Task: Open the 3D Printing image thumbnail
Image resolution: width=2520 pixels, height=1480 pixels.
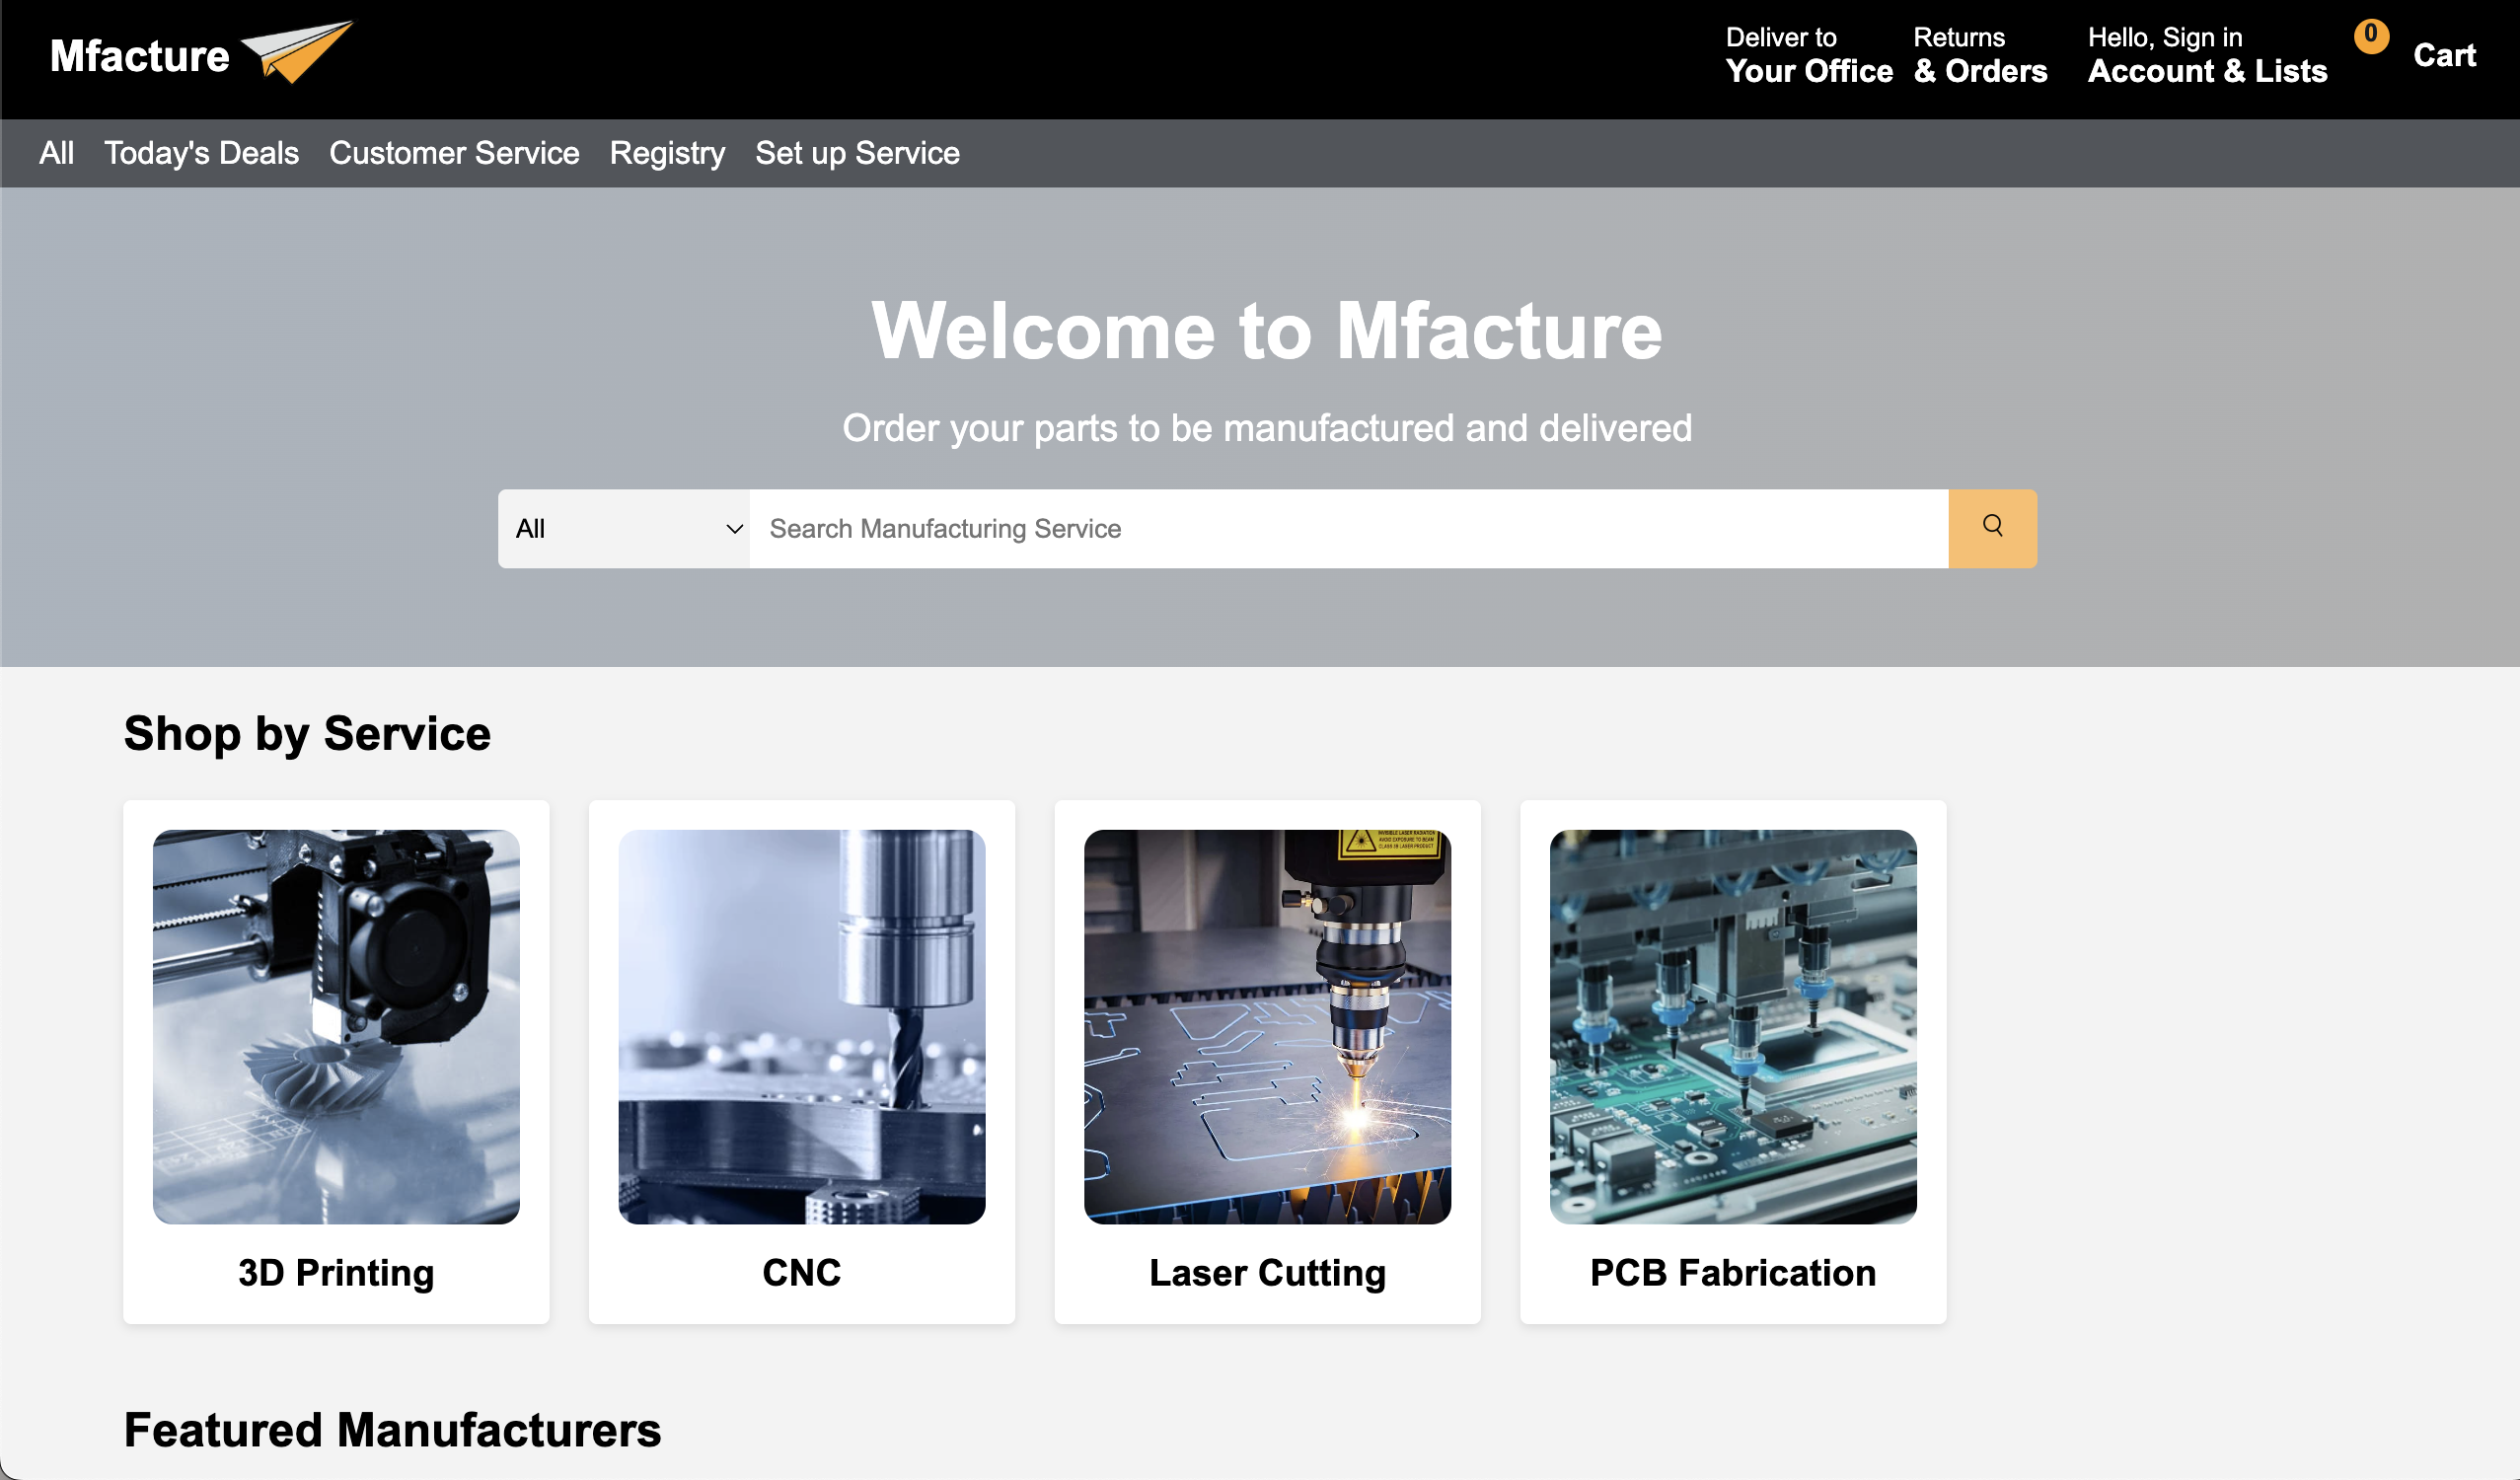Action: pyautogui.click(x=336, y=1026)
